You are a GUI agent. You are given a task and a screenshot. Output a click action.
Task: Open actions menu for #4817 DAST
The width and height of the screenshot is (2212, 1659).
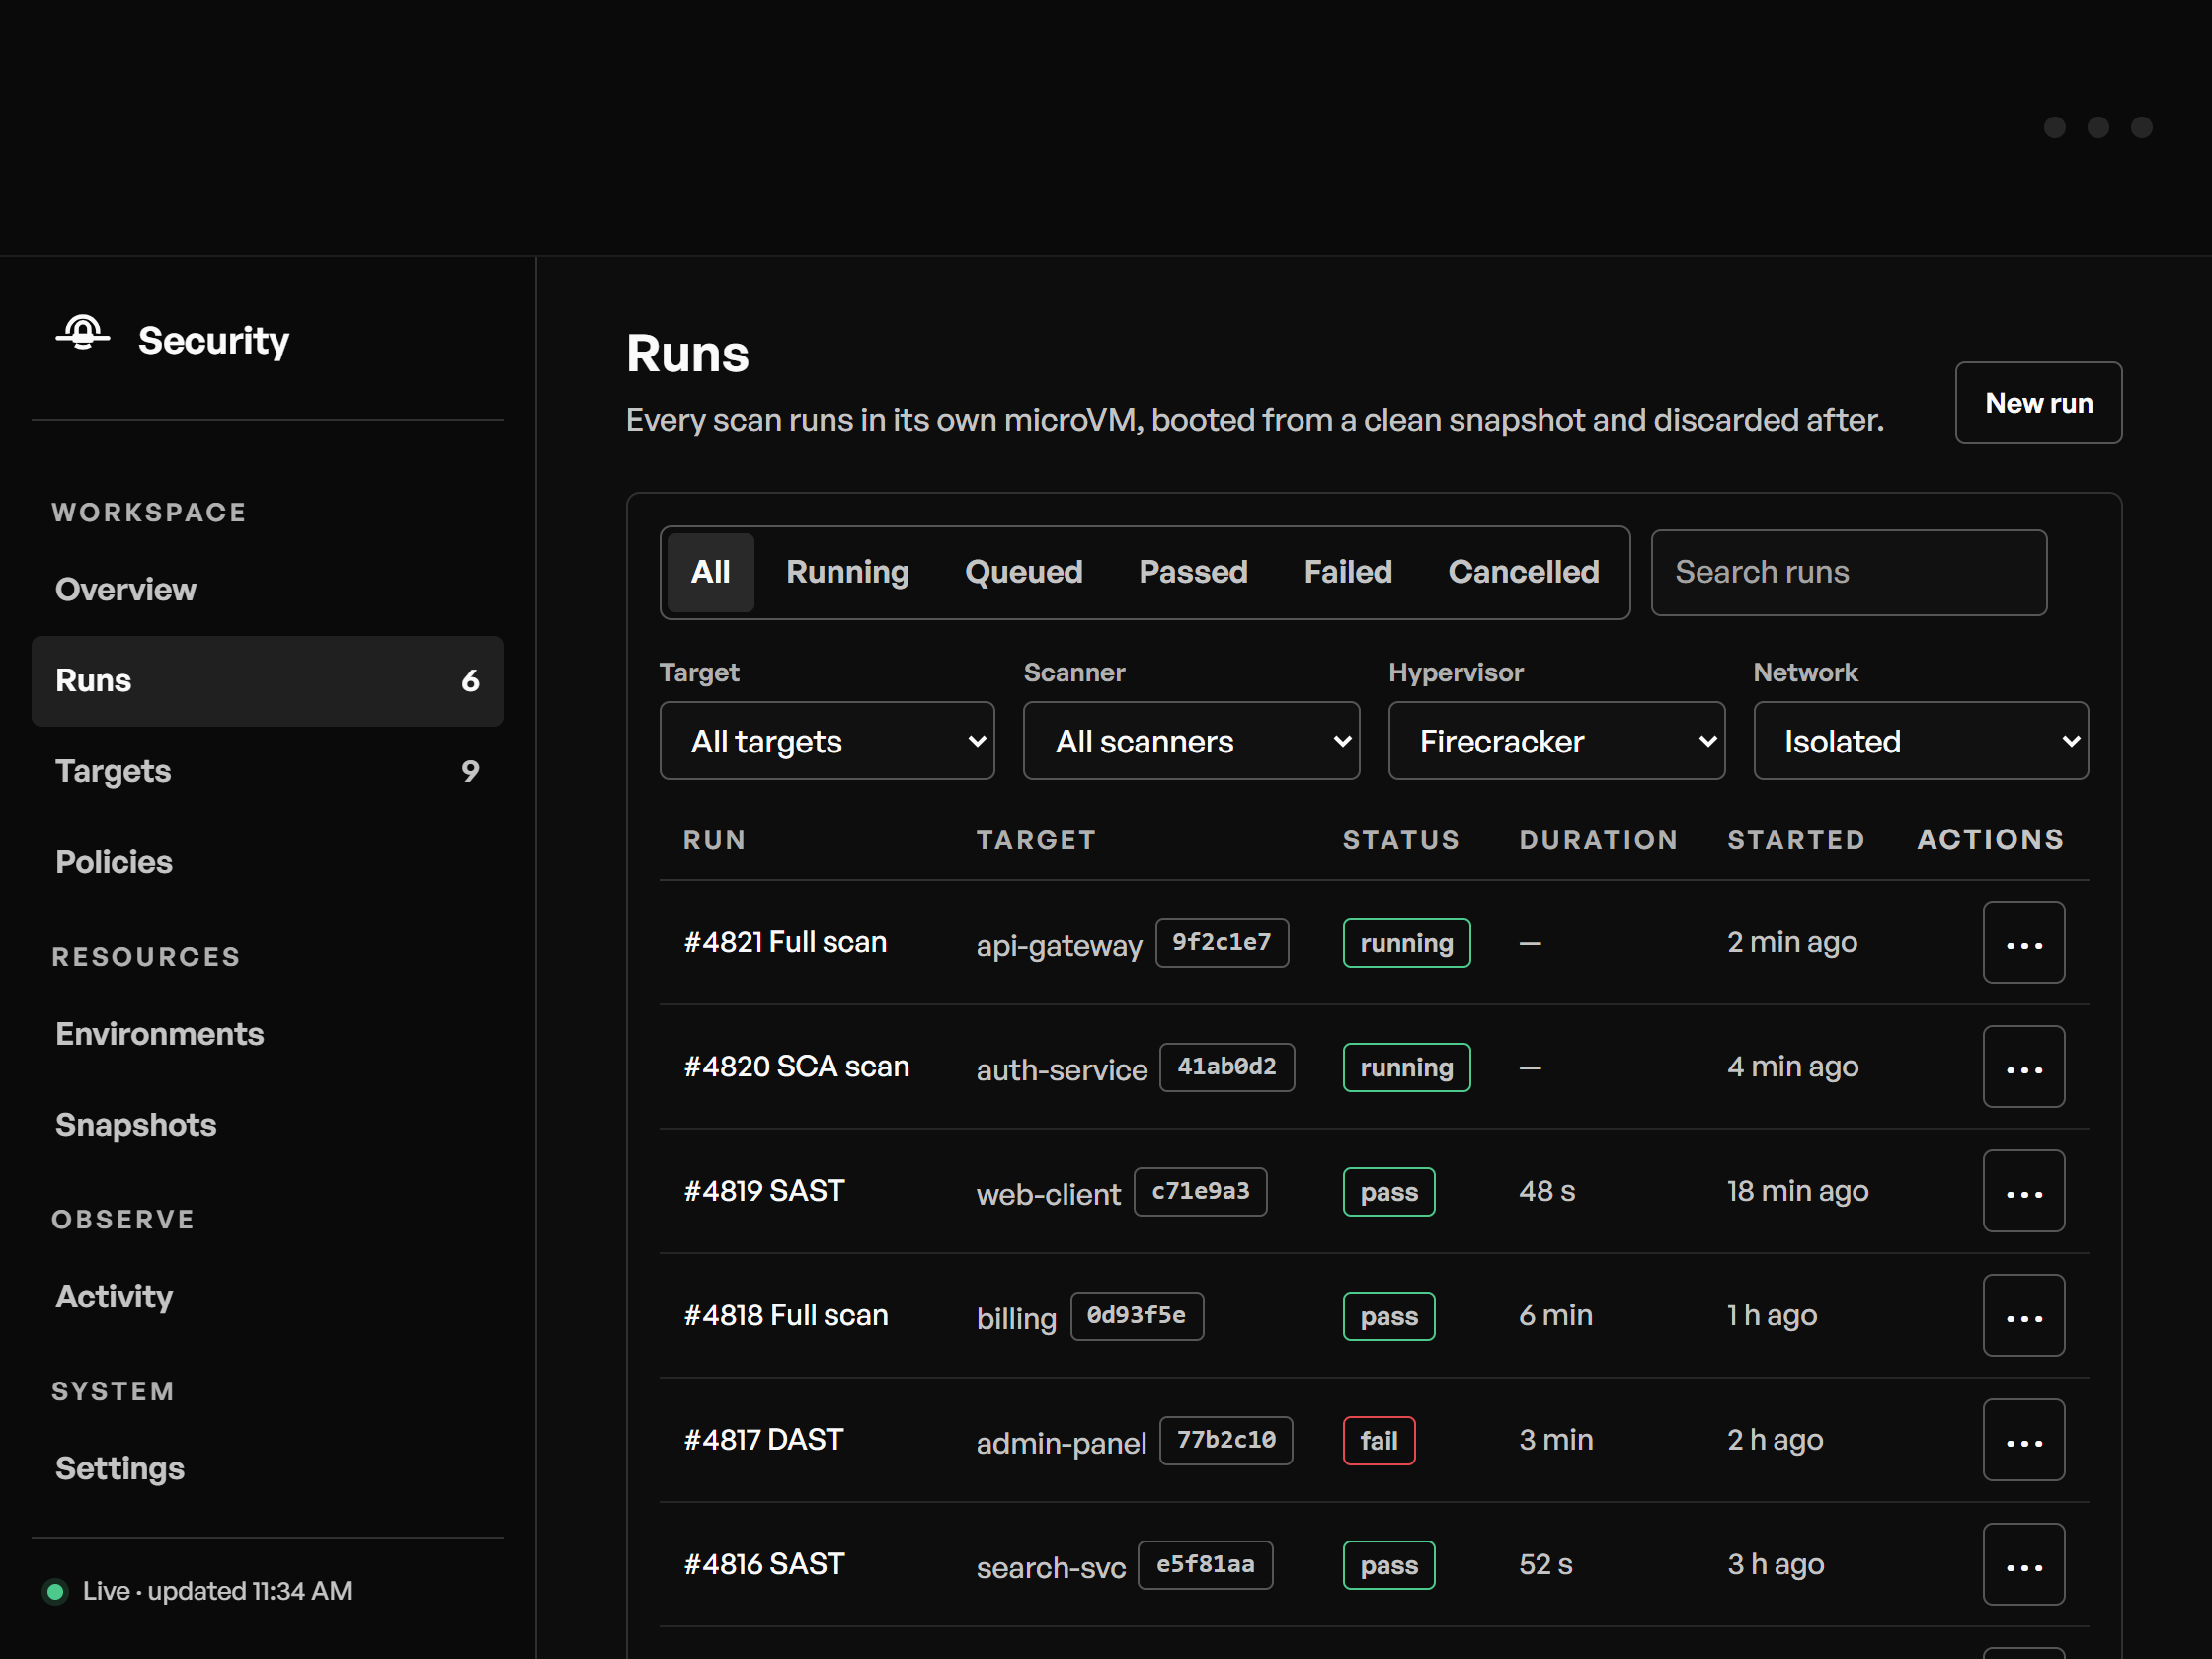pyautogui.click(x=2023, y=1440)
